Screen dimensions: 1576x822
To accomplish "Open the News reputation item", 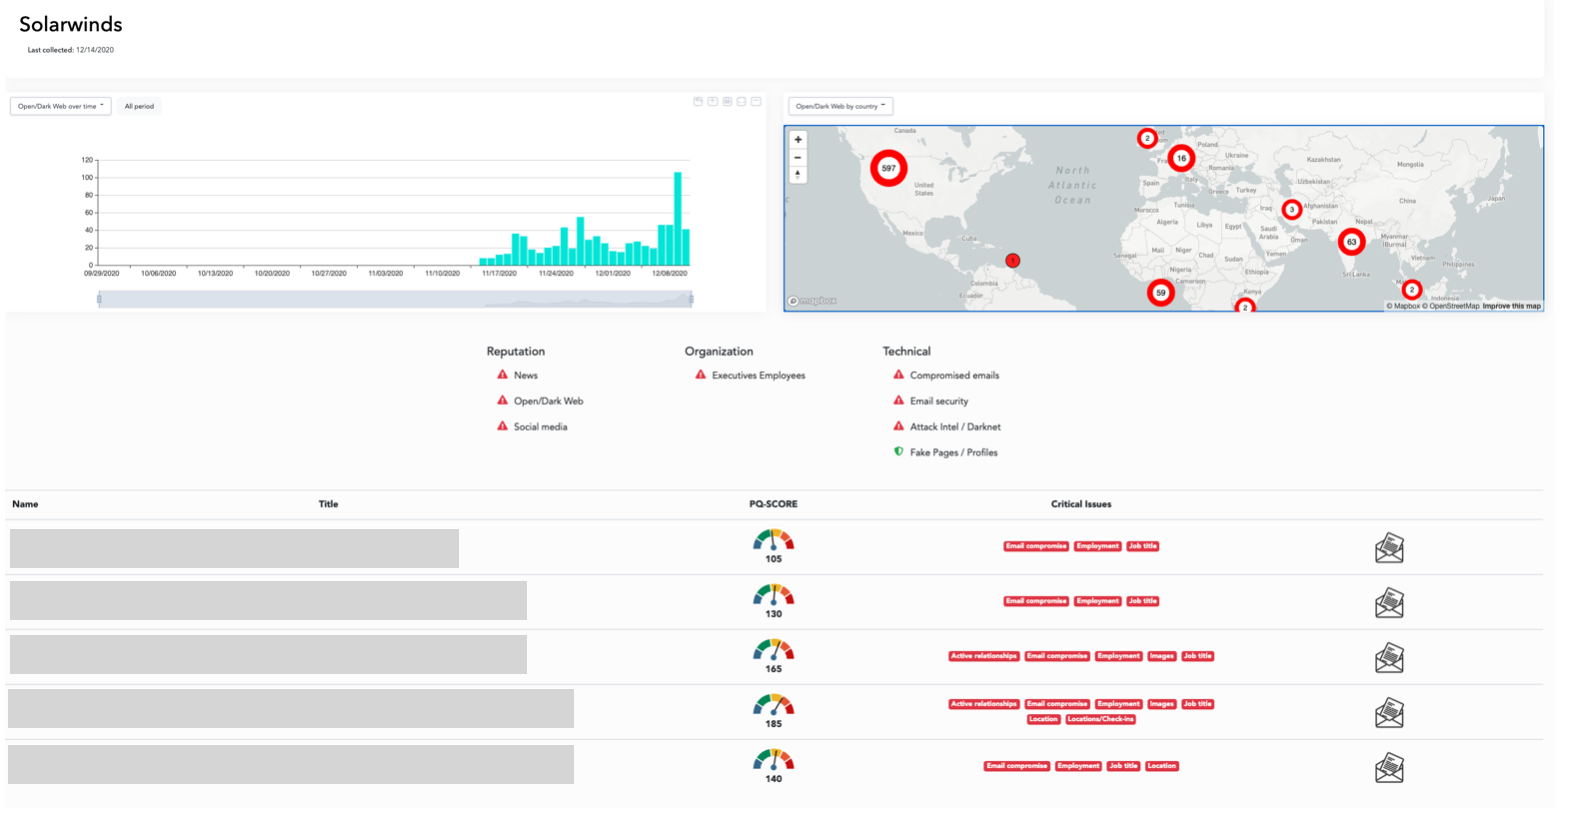I will coord(526,375).
